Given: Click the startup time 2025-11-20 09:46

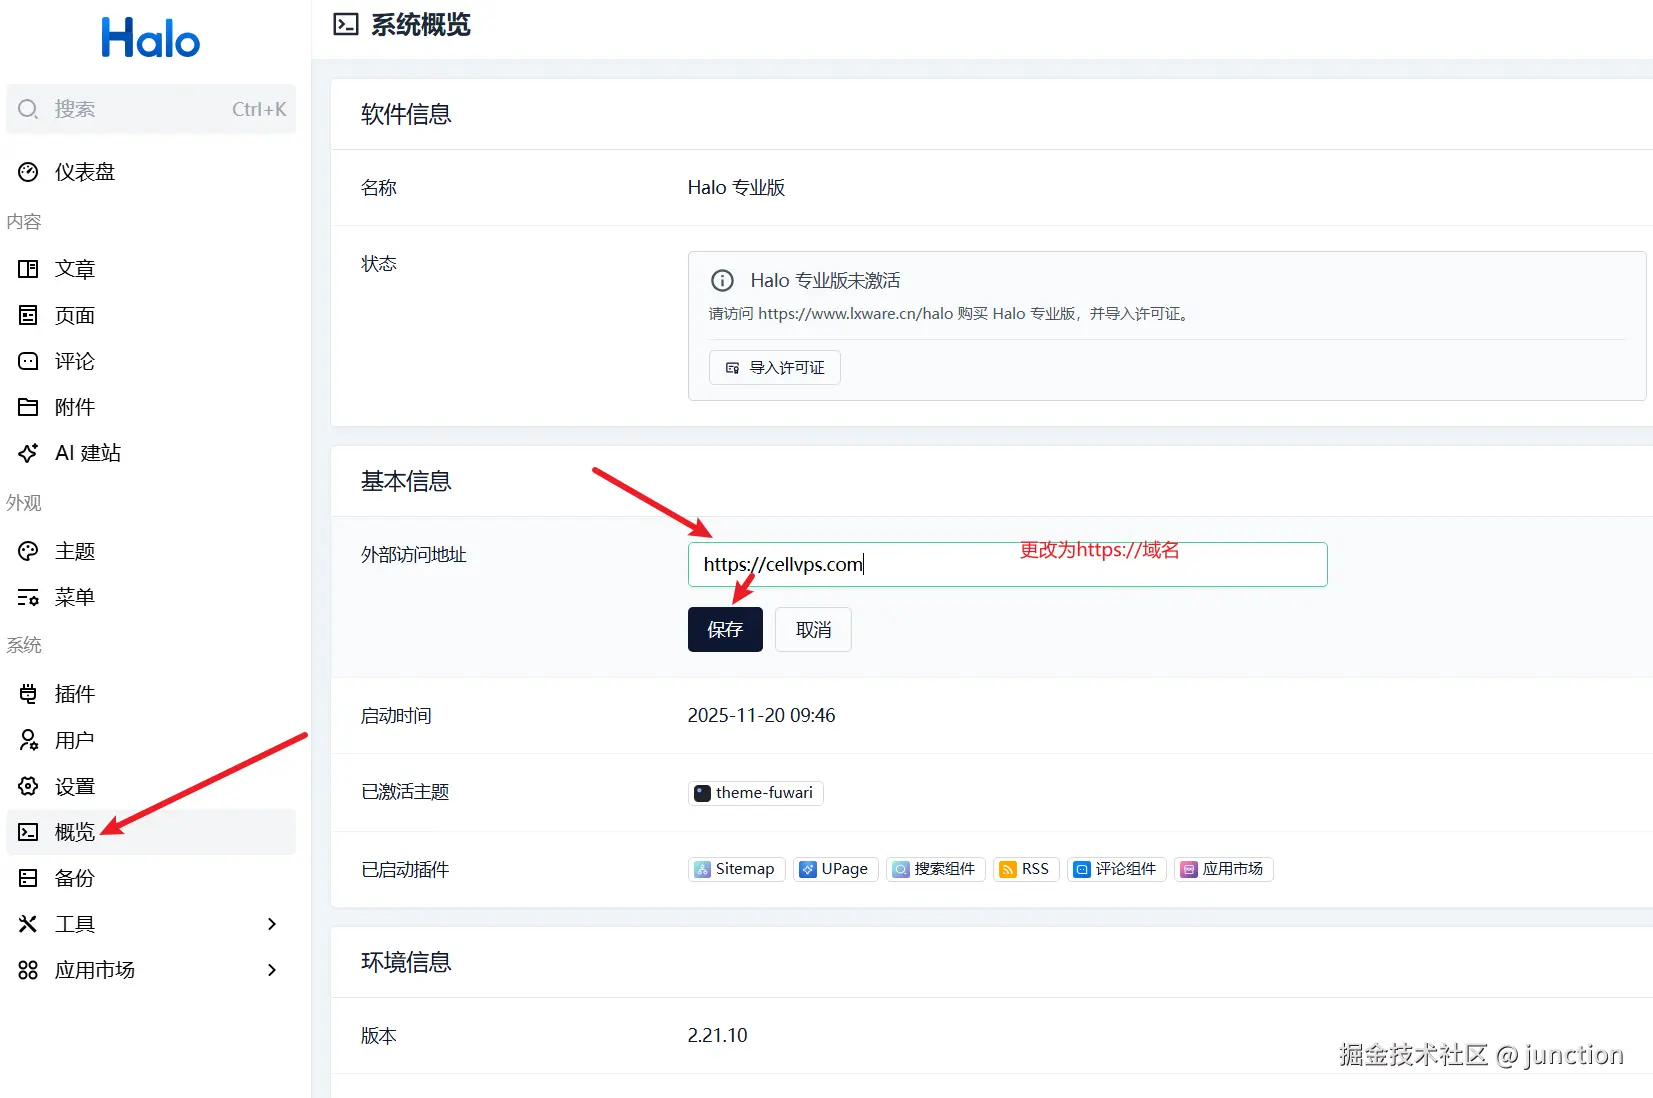Looking at the screenshot, I should [761, 716].
